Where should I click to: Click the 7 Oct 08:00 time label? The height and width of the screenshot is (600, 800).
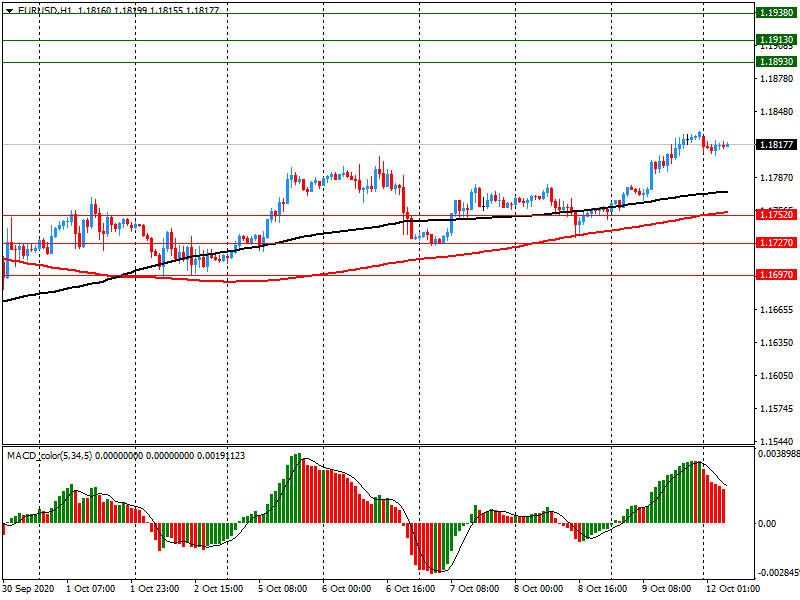(474, 589)
